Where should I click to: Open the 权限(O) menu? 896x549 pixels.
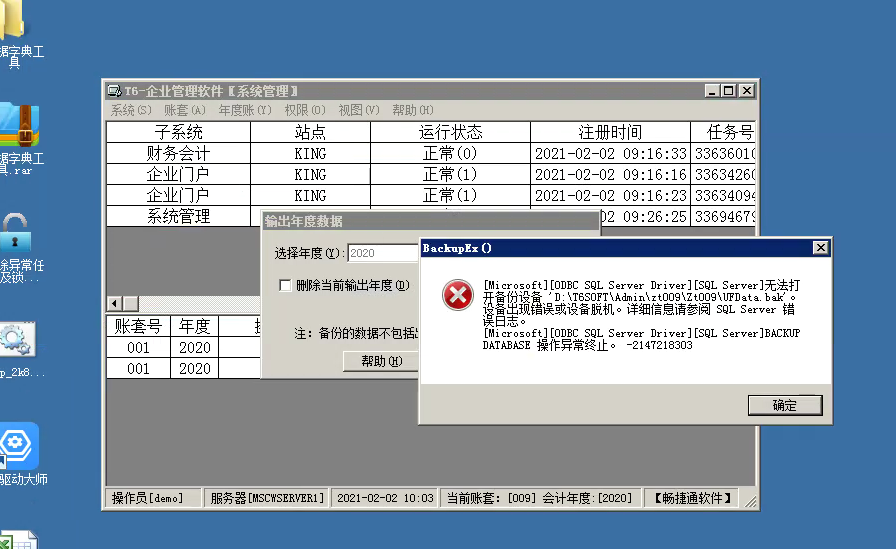[305, 110]
